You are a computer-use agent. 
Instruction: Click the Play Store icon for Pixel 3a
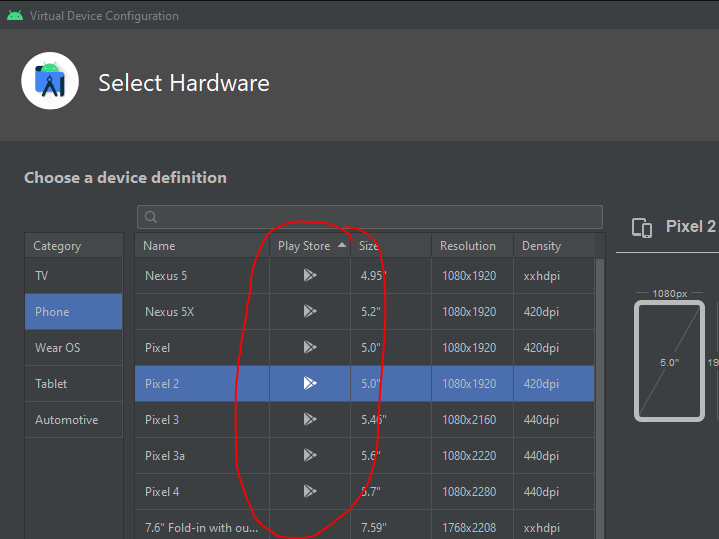(x=310, y=455)
